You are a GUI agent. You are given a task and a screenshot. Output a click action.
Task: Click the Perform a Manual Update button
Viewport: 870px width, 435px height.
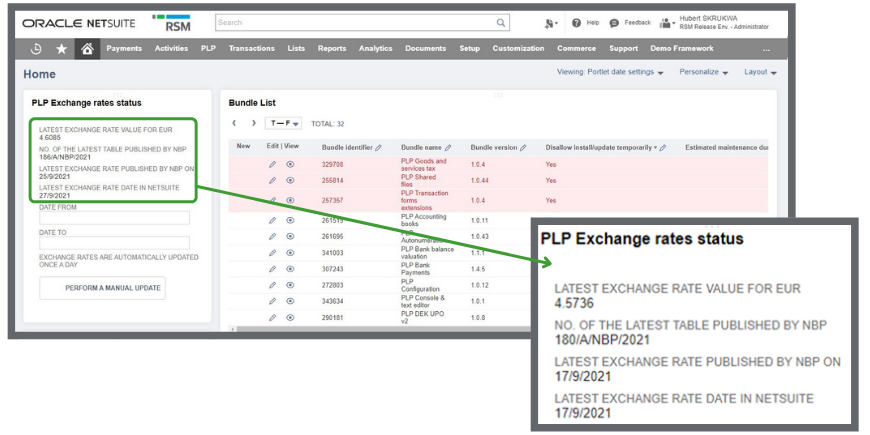pos(102,288)
